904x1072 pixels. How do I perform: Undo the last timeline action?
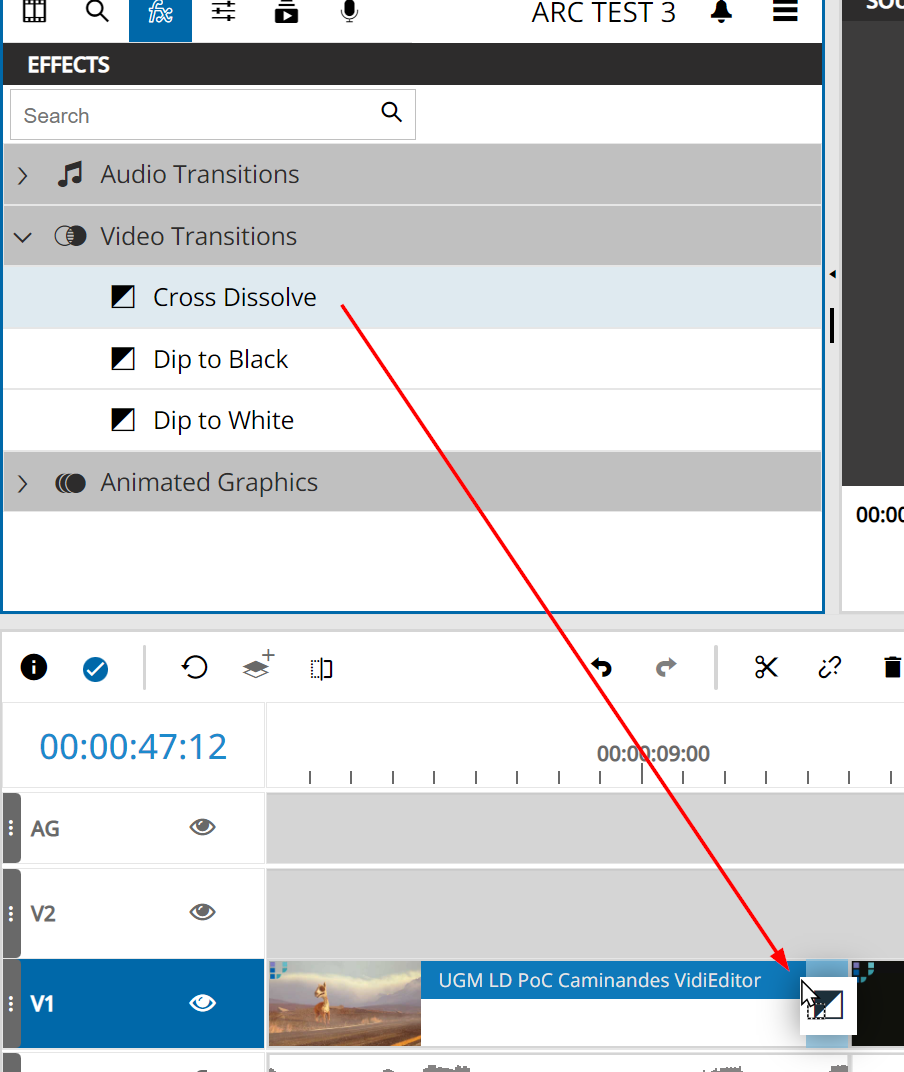click(x=601, y=667)
